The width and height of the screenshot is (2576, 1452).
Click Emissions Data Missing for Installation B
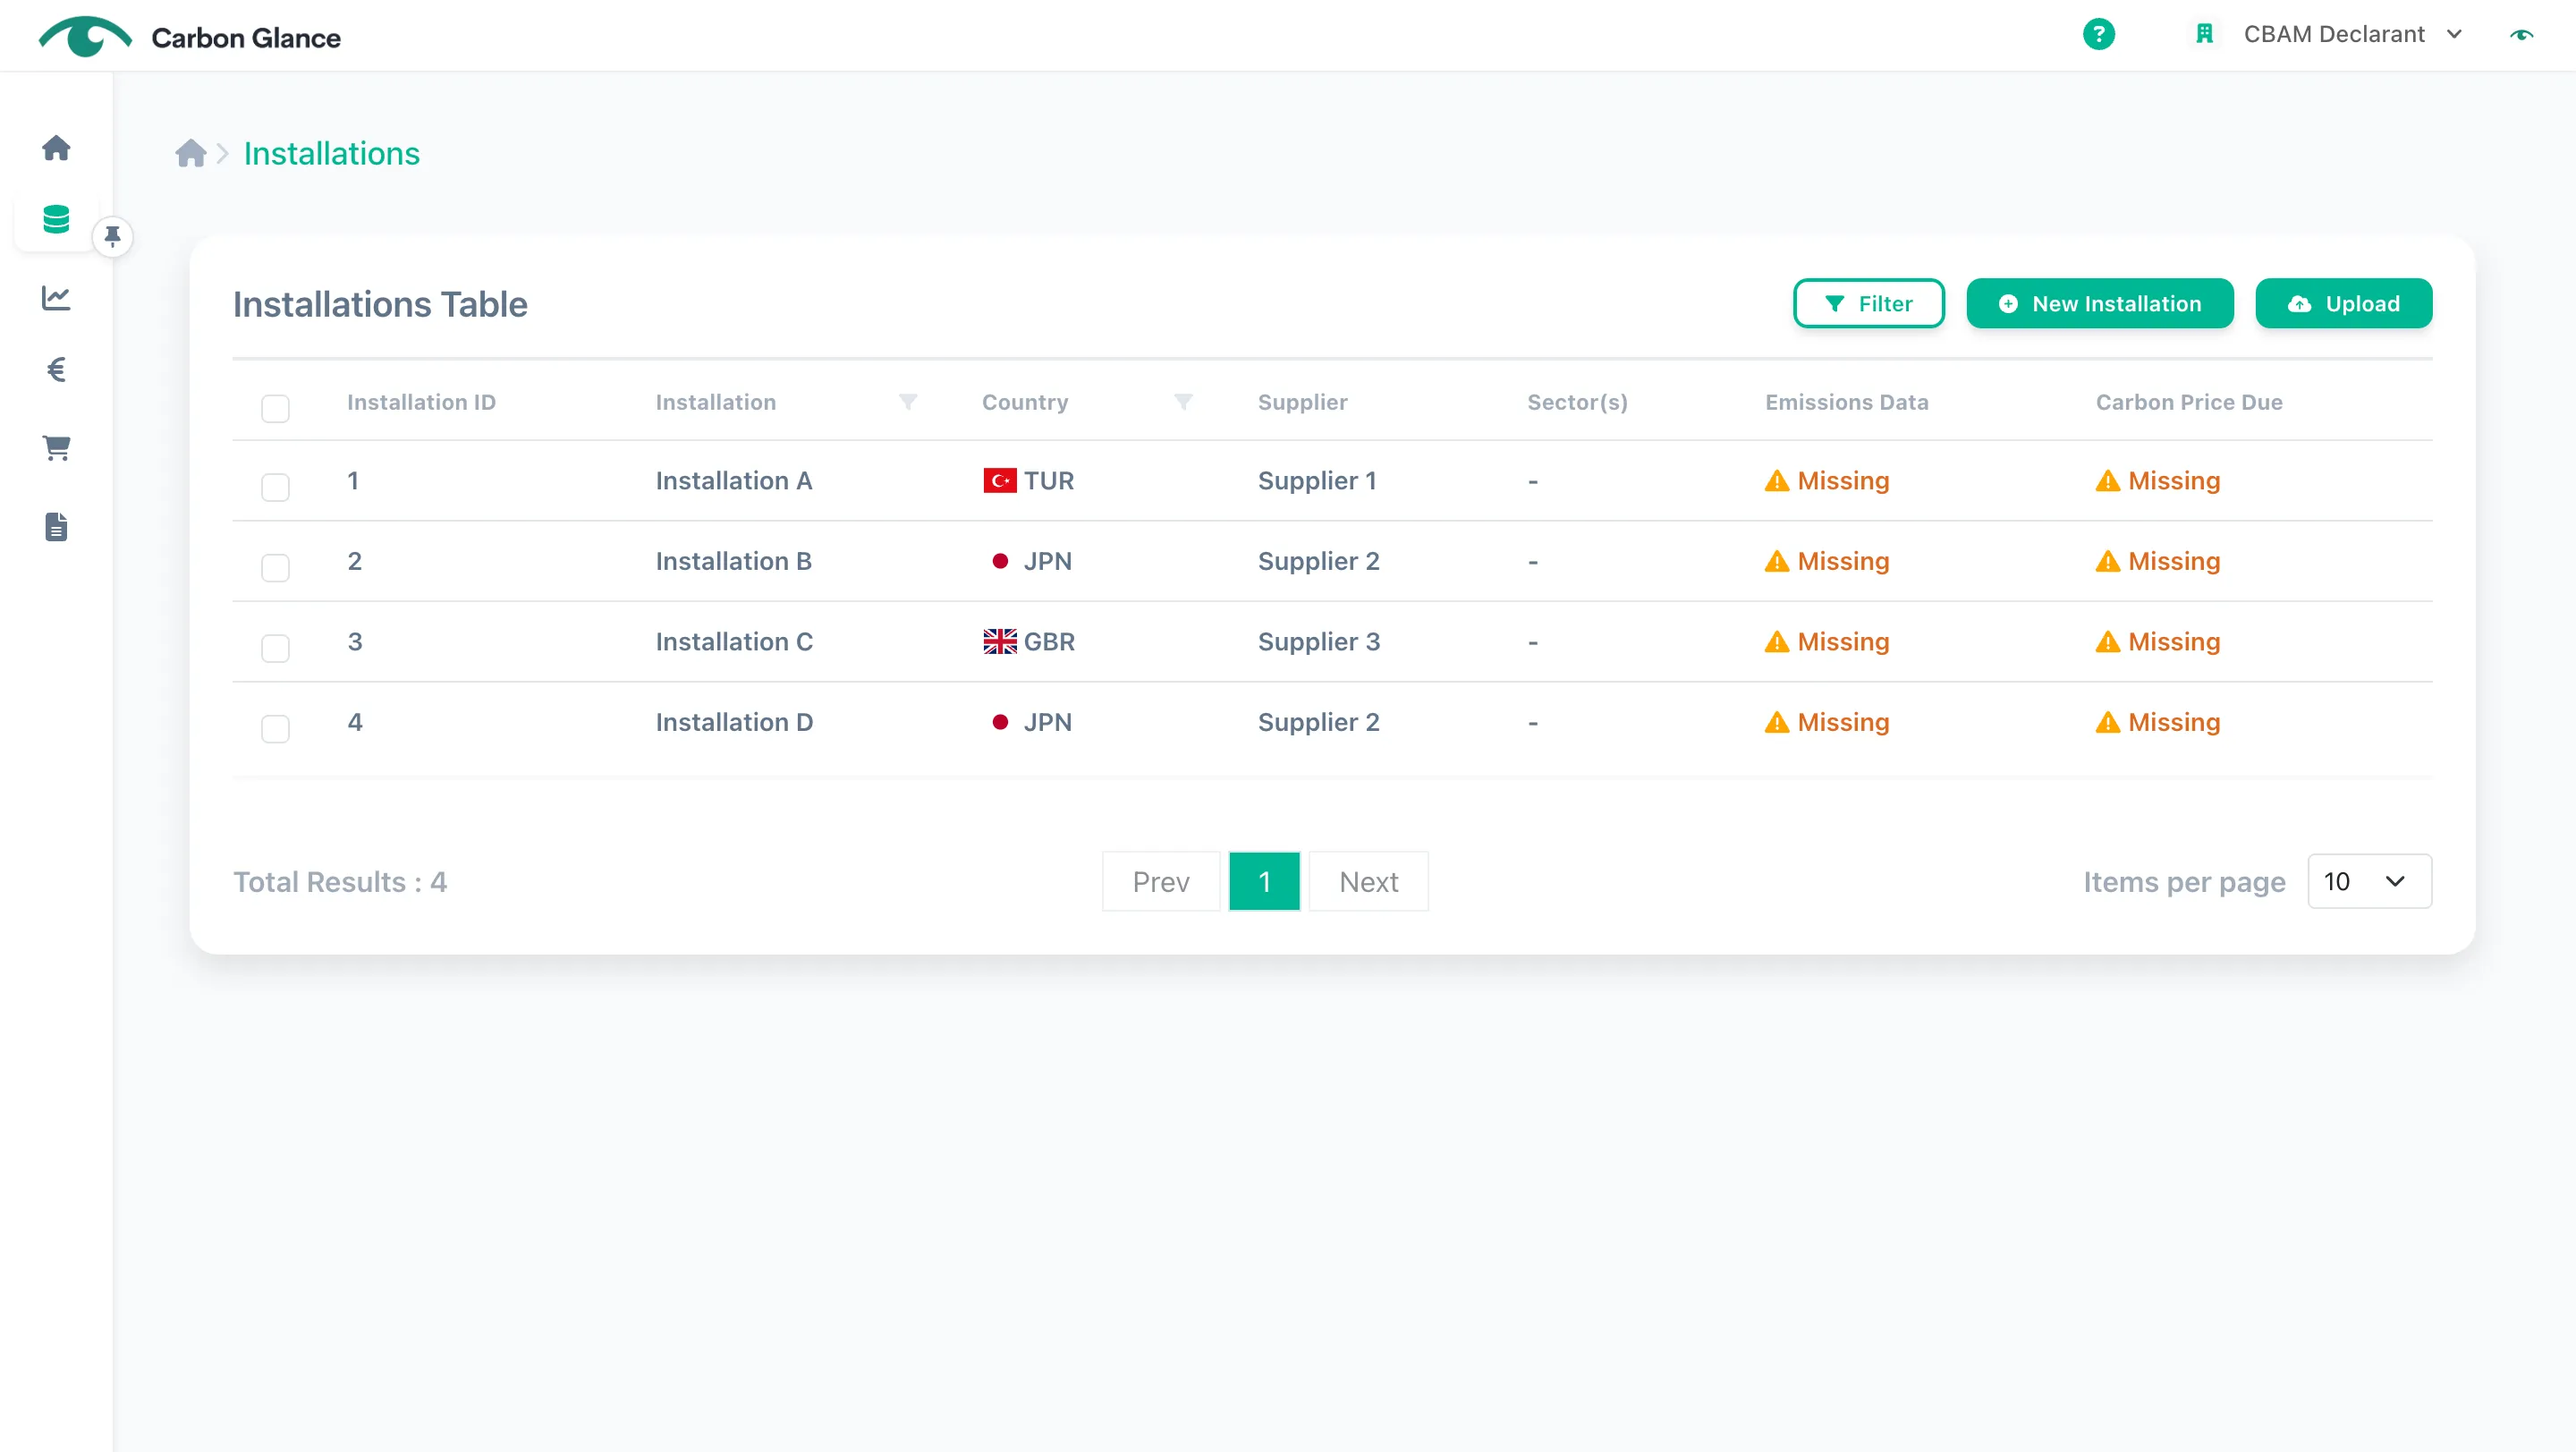1826,561
